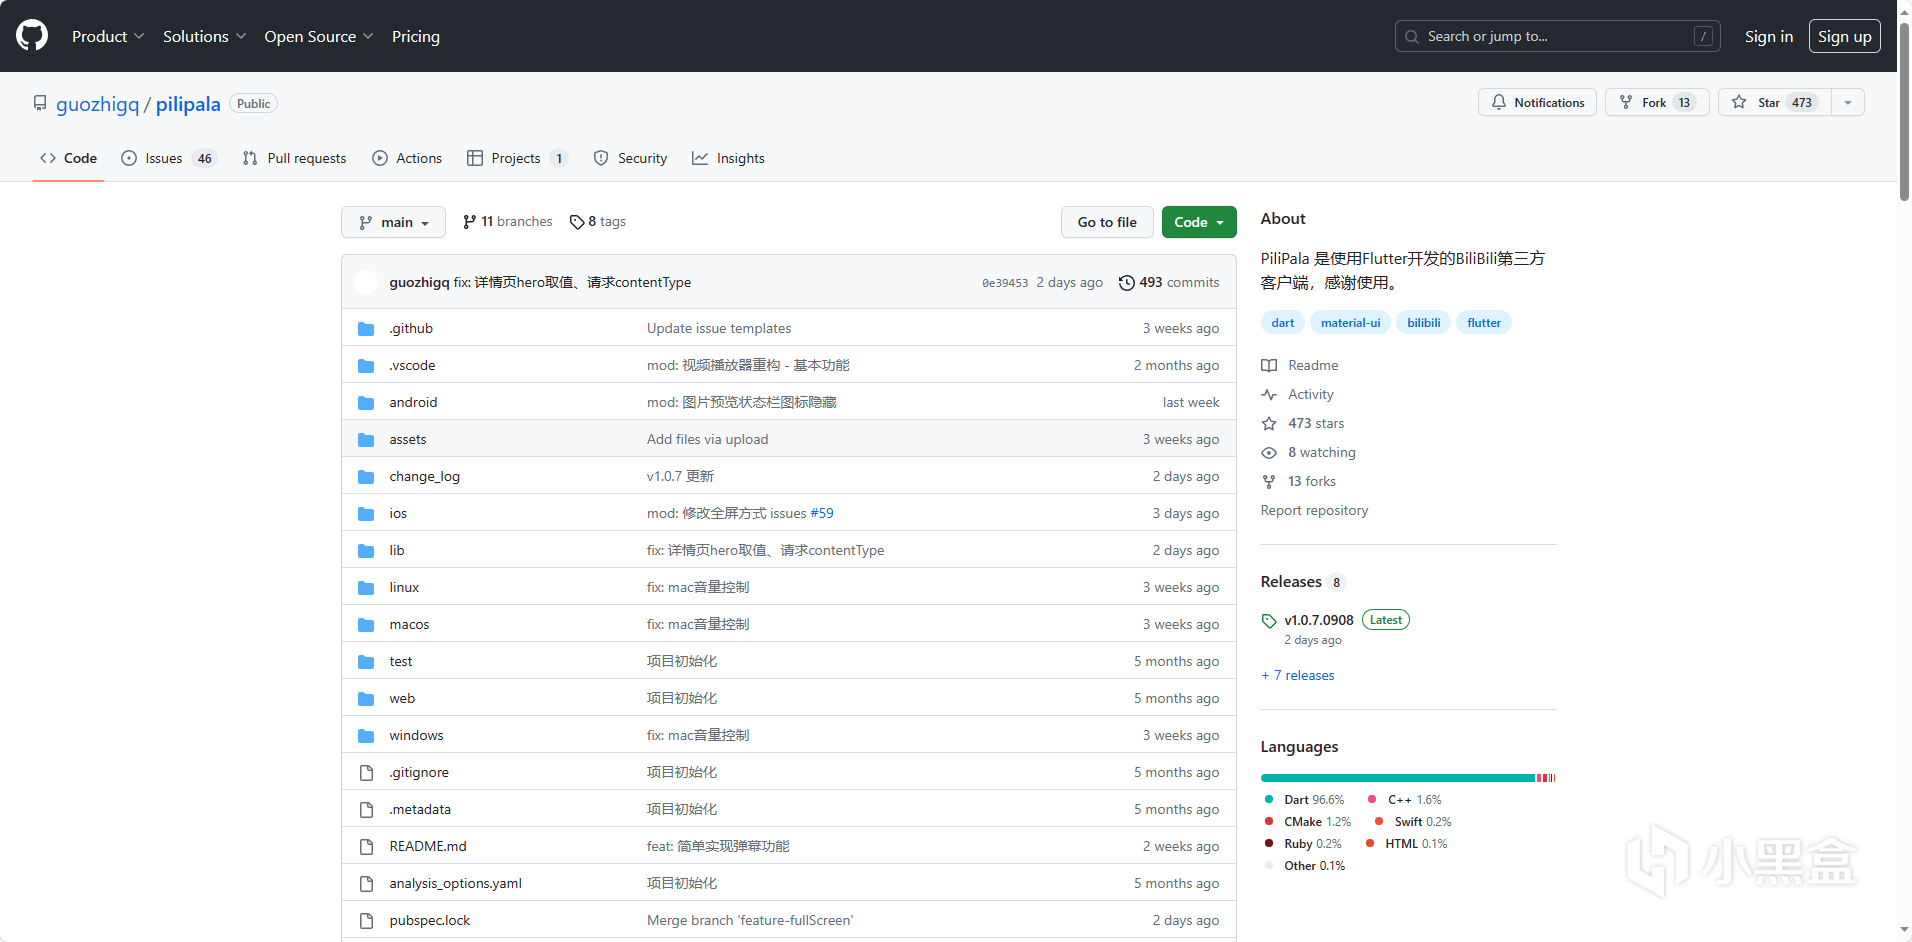
Task: Click the GitHub logo icon
Action: (32, 36)
